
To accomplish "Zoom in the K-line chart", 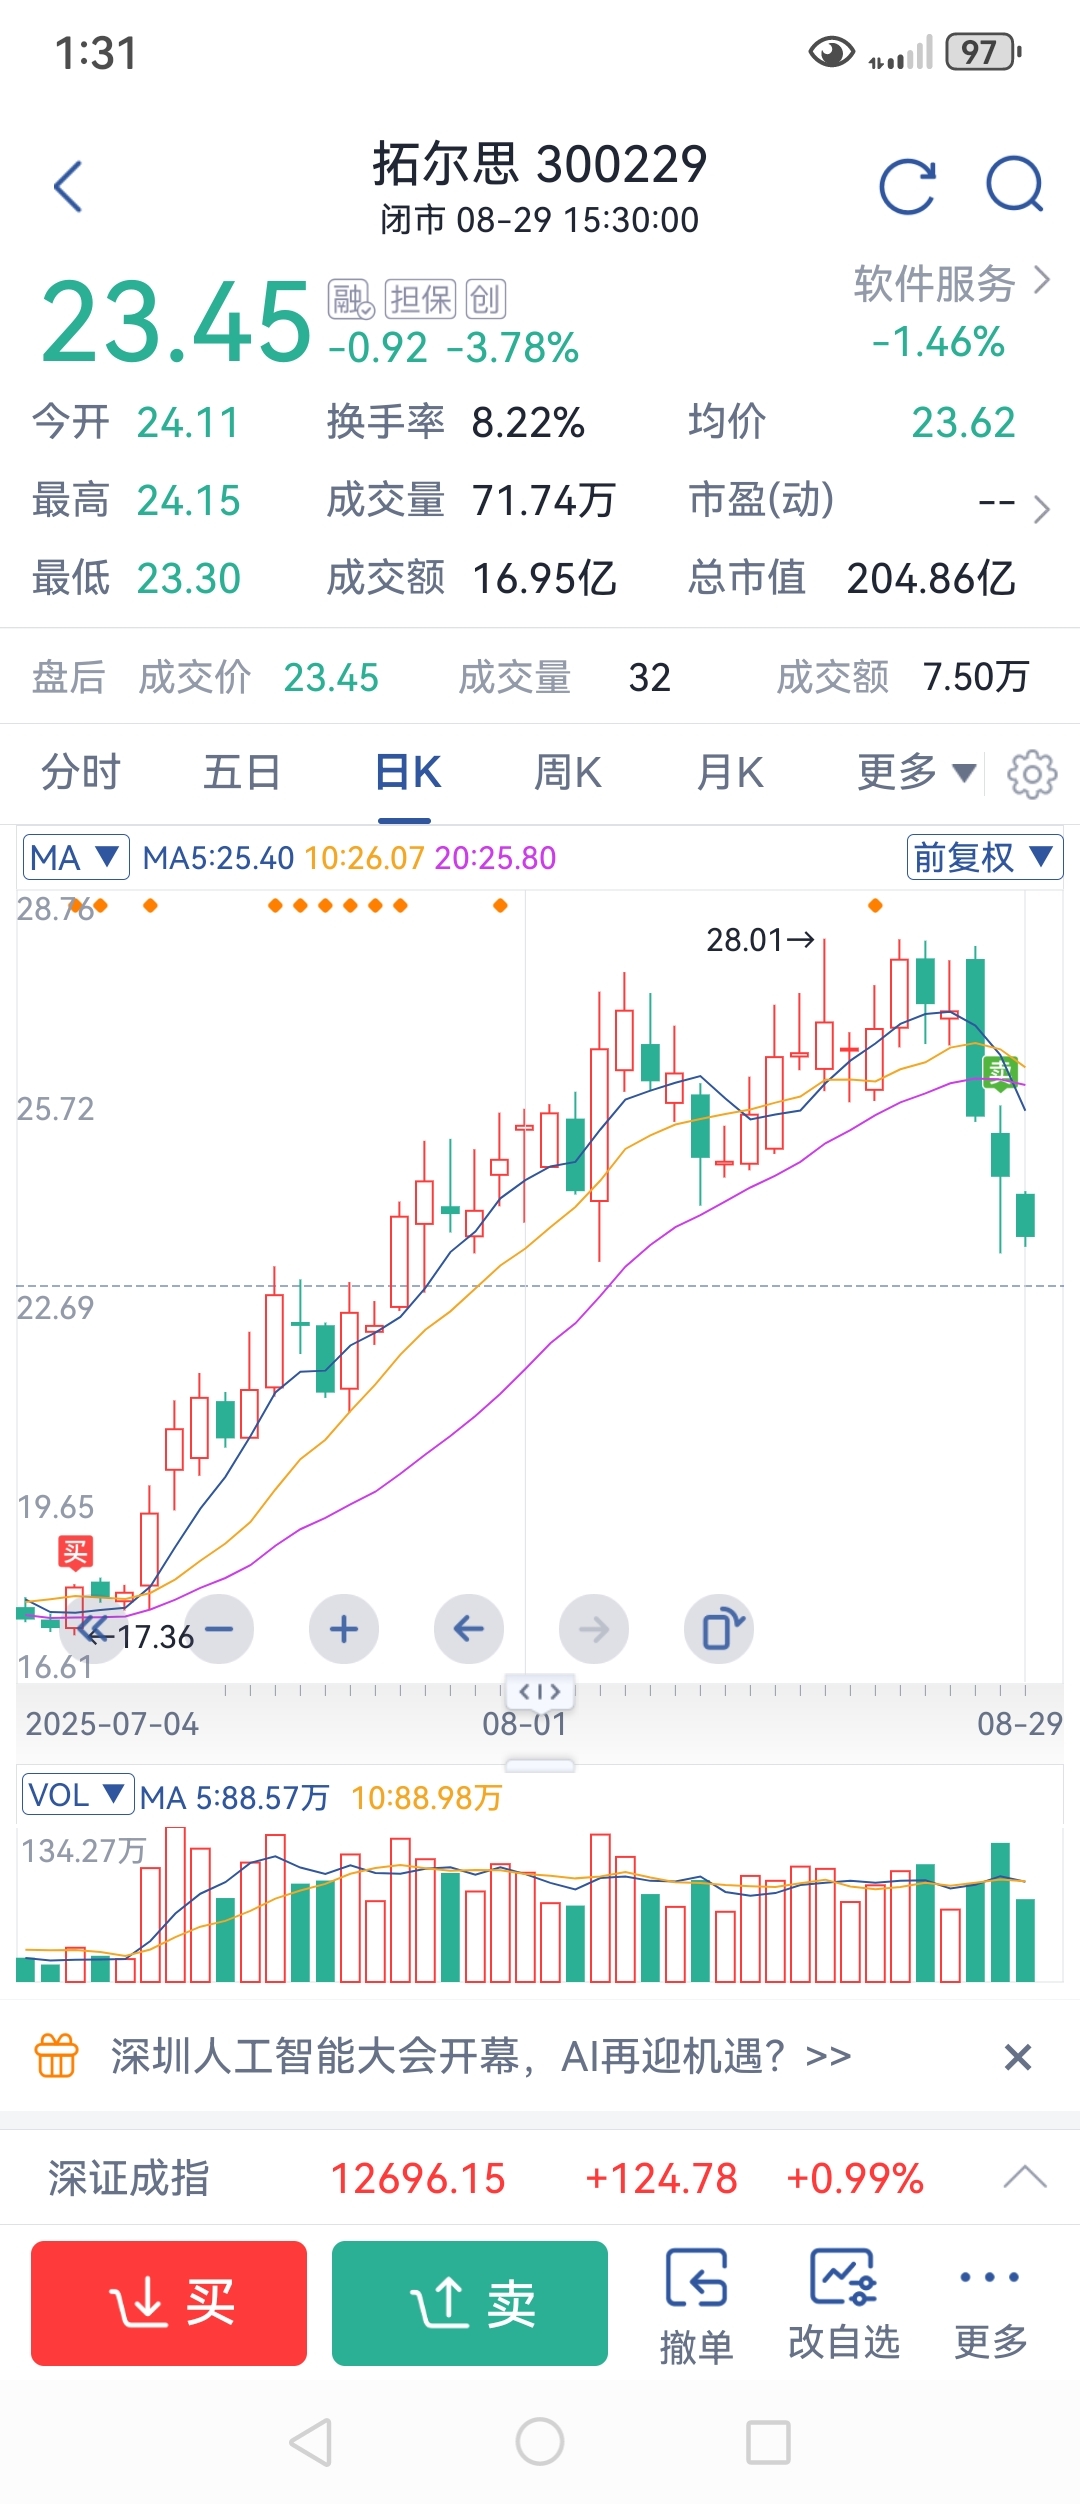I will (x=344, y=1629).
